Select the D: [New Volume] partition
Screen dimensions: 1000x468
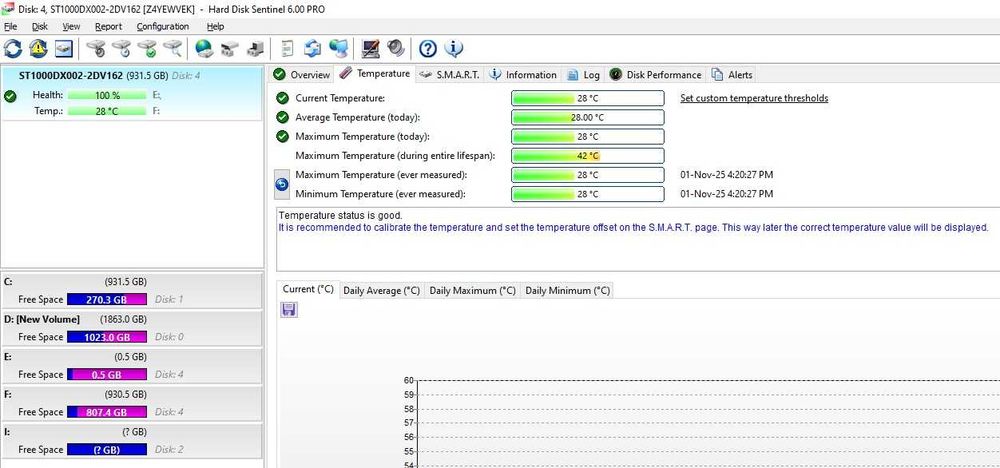point(131,328)
